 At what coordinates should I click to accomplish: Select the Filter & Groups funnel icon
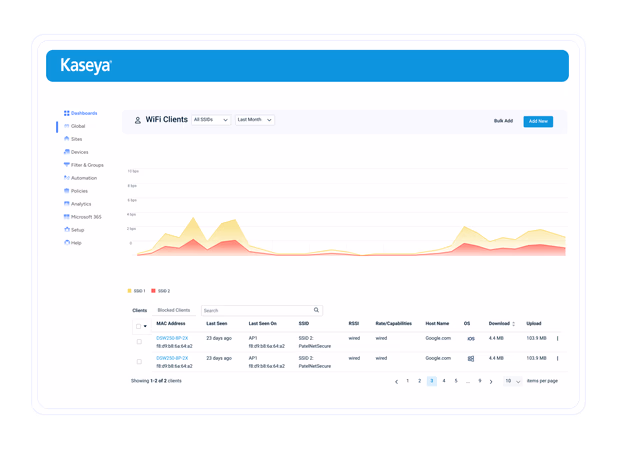point(67,165)
